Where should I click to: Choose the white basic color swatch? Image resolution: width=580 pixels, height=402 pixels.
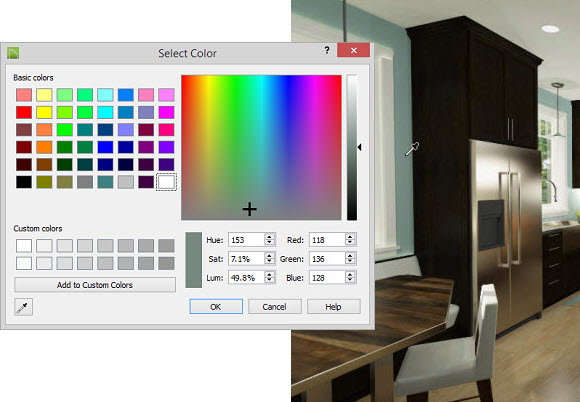point(166,182)
